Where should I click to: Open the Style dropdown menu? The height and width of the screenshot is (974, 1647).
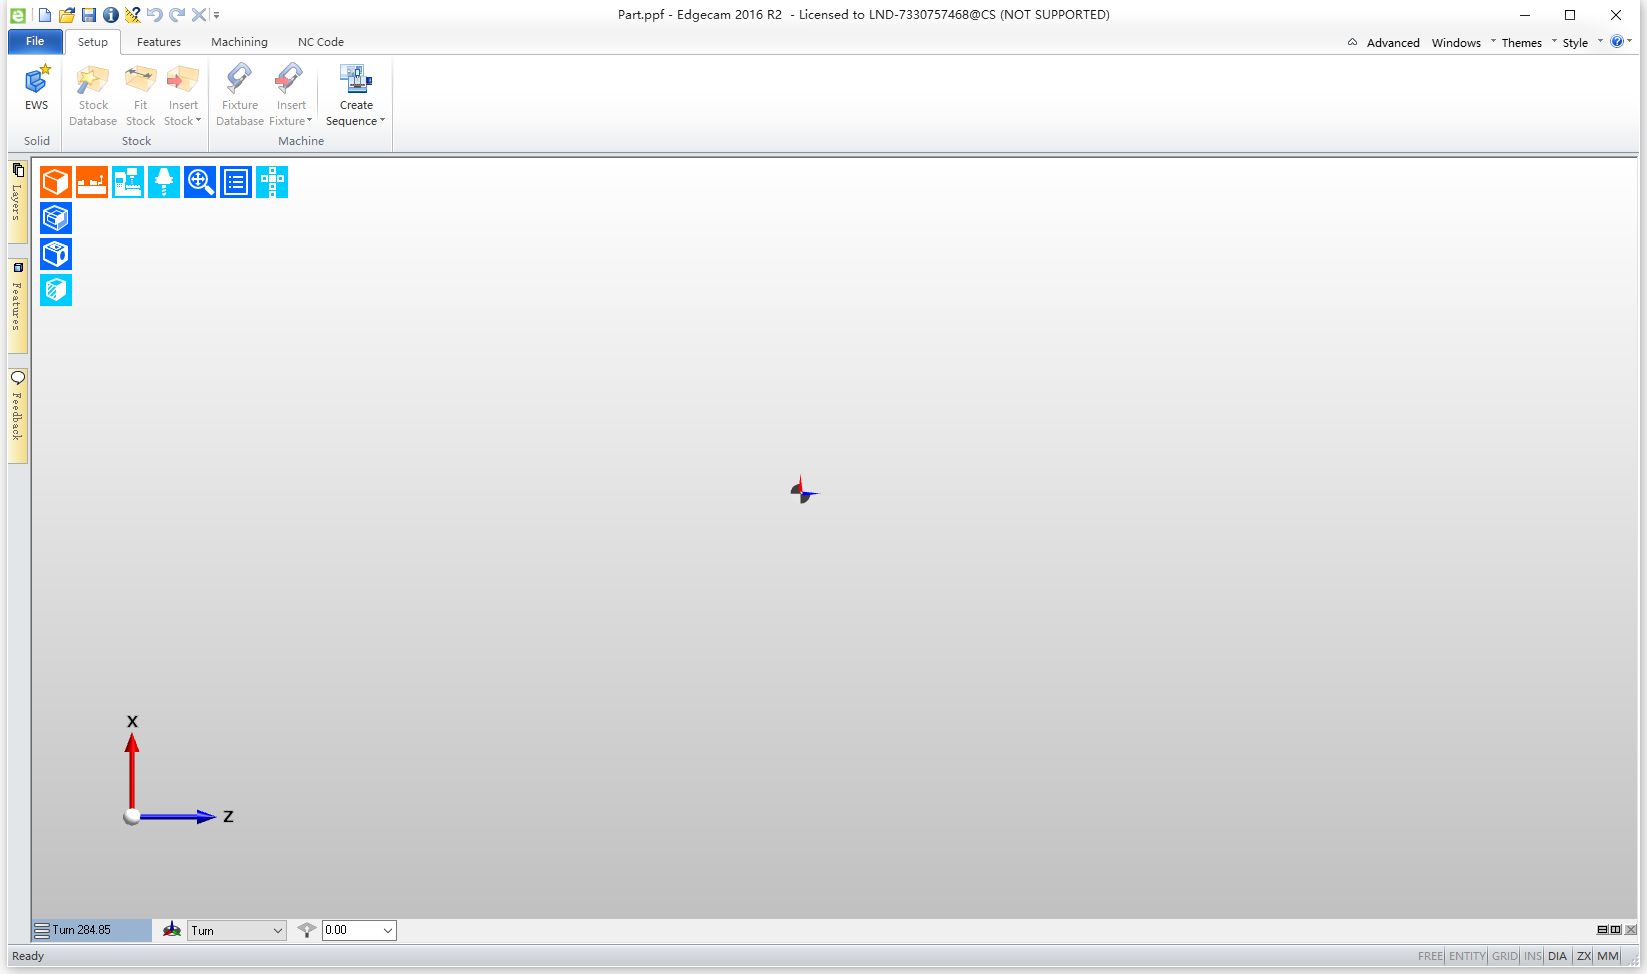1582,43
